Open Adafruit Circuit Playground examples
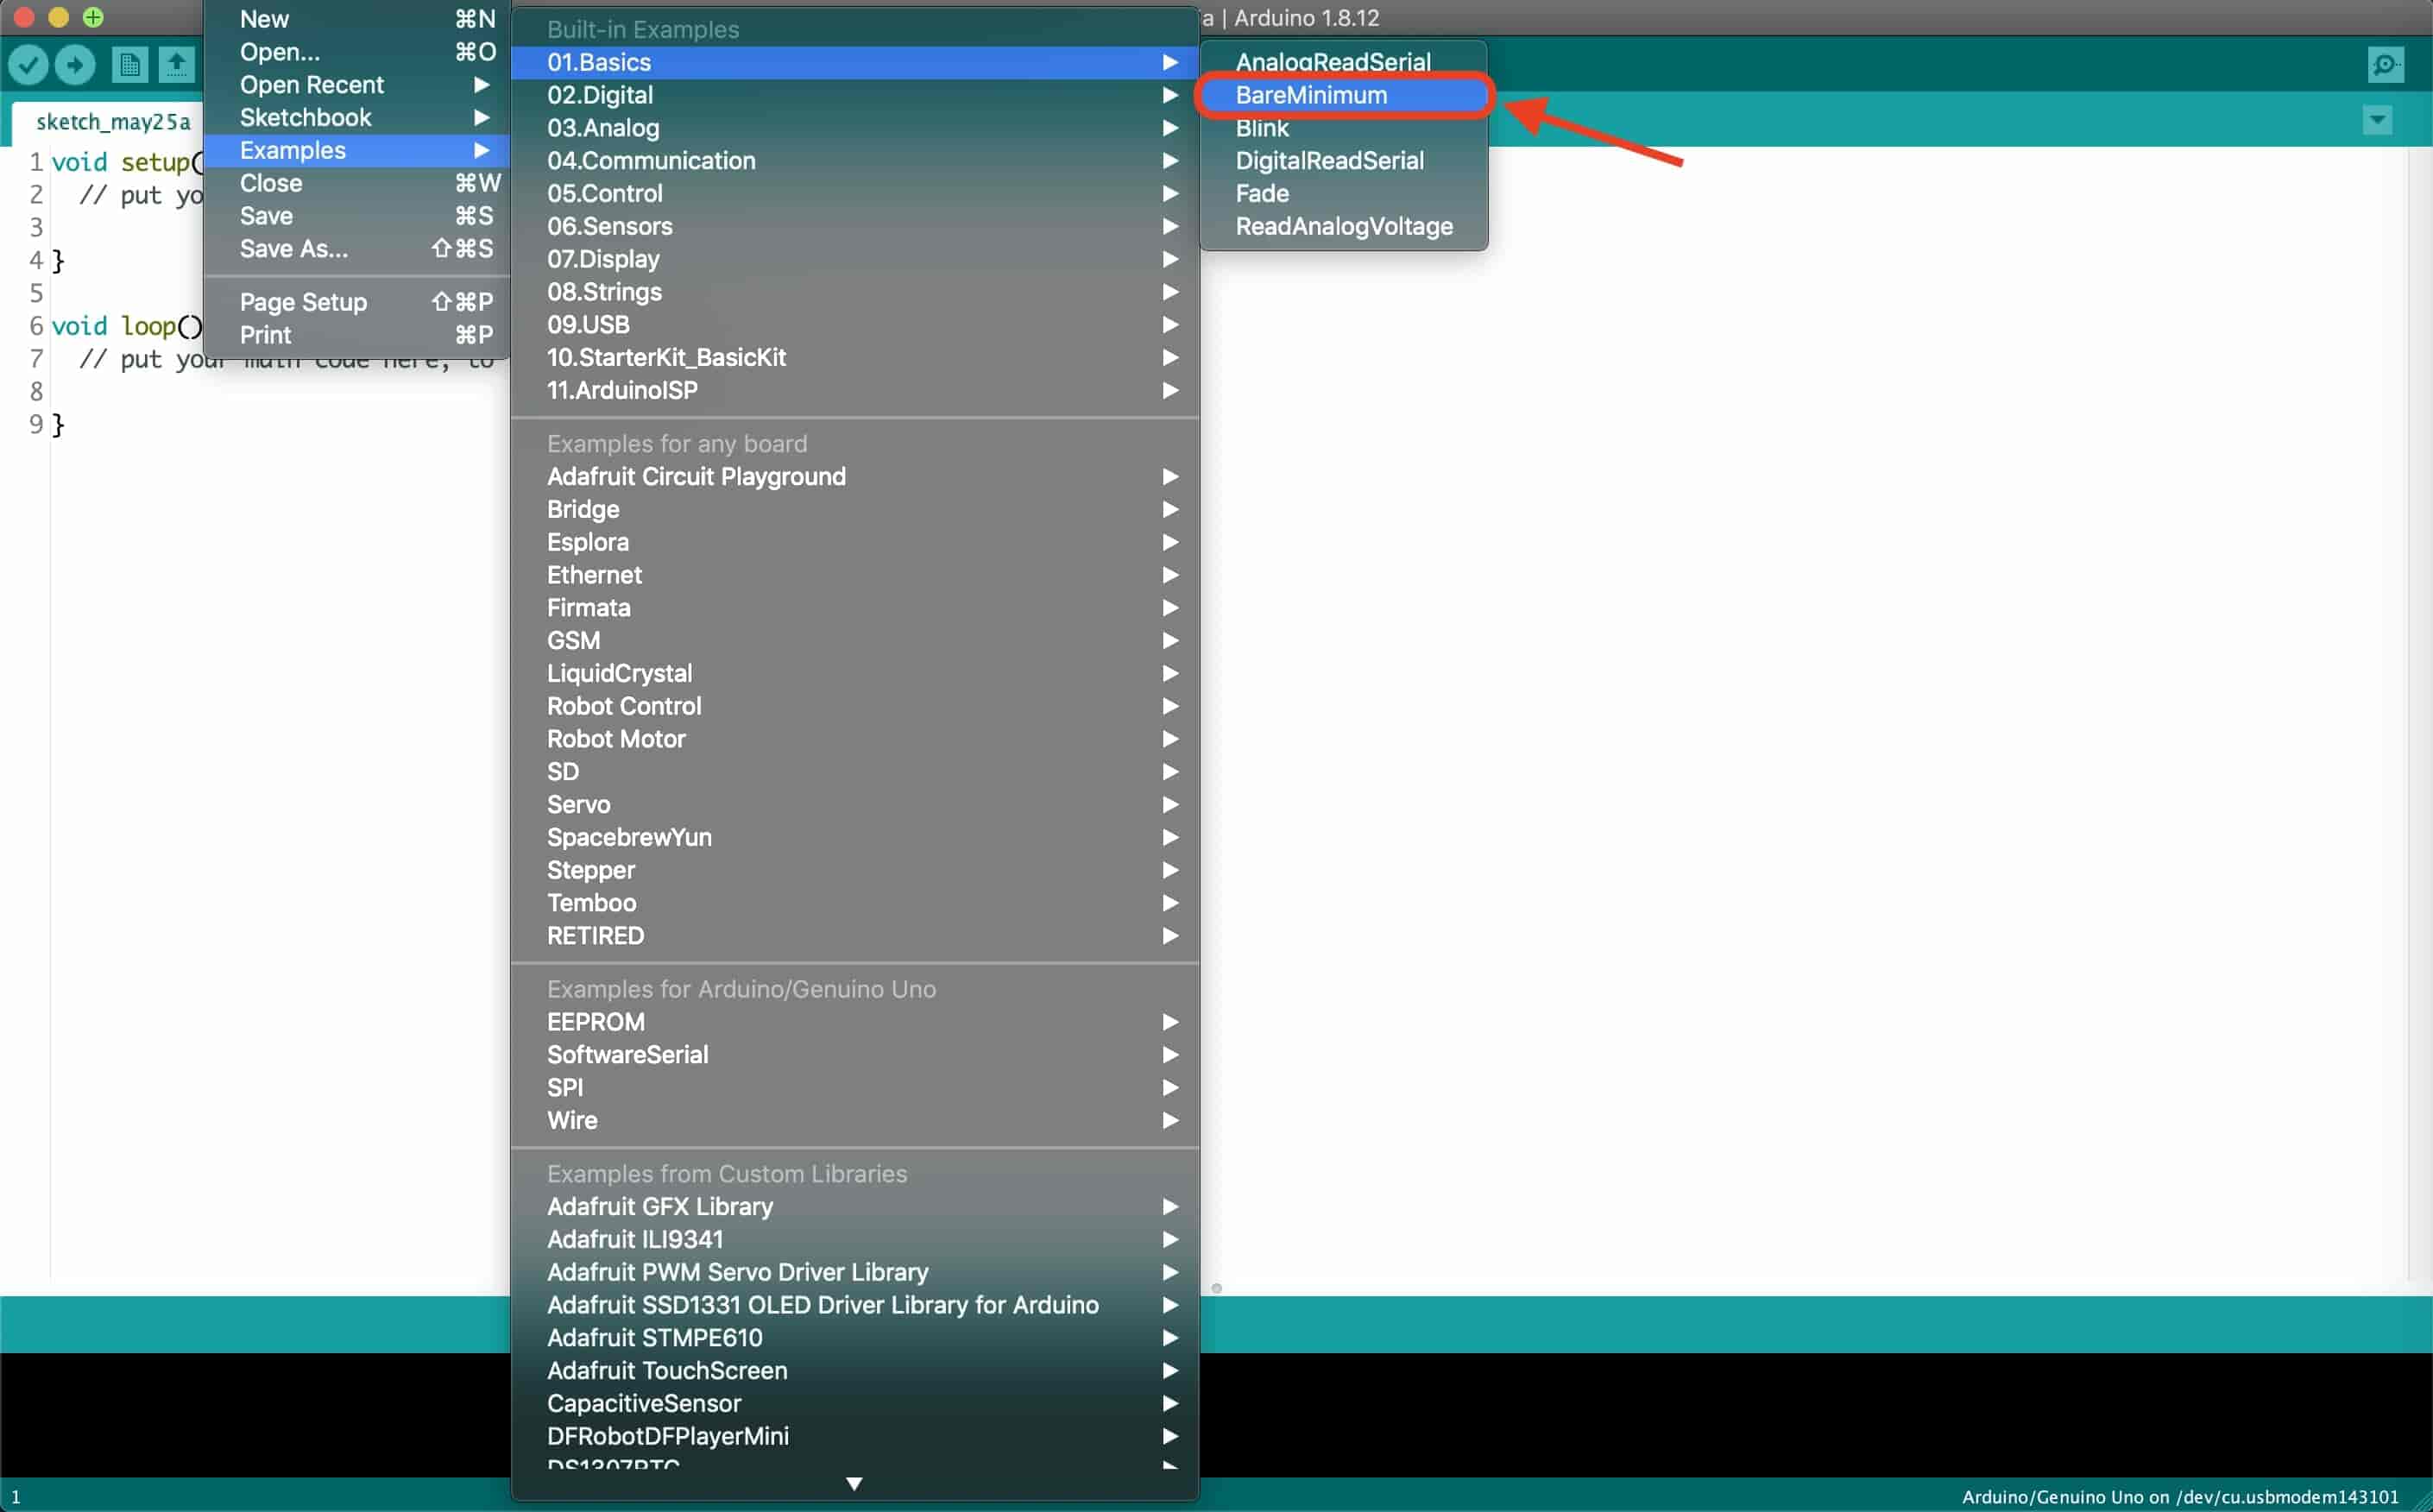Image resolution: width=2433 pixels, height=1512 pixels. (x=855, y=477)
